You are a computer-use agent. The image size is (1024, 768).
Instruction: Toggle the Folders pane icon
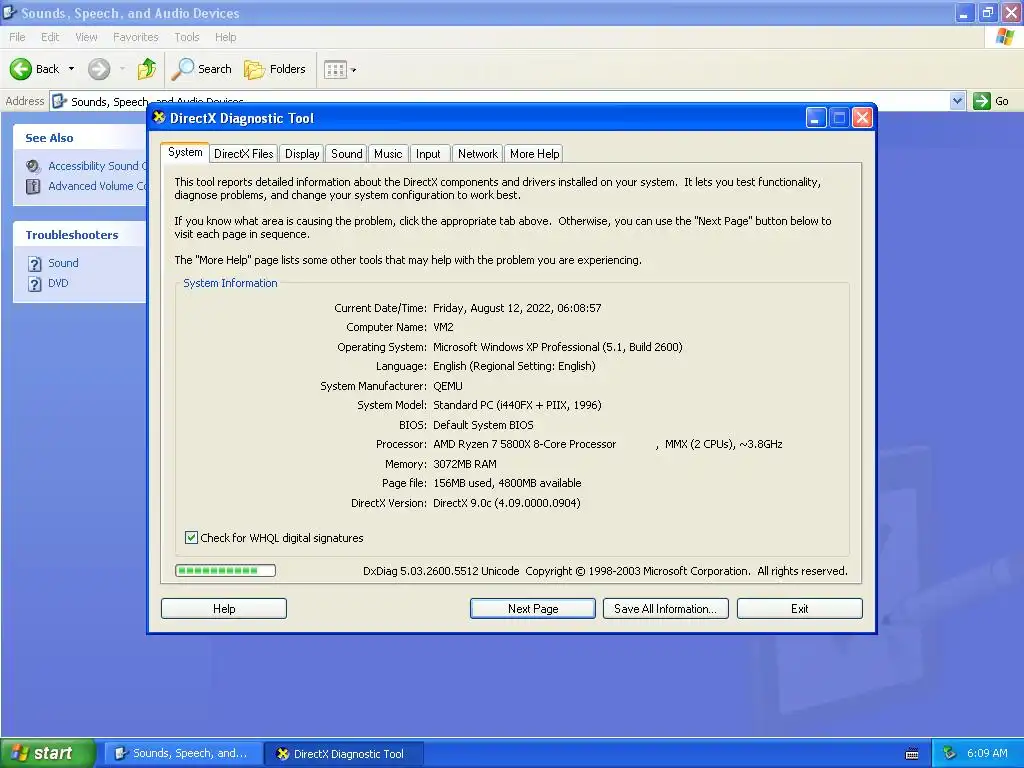point(254,69)
